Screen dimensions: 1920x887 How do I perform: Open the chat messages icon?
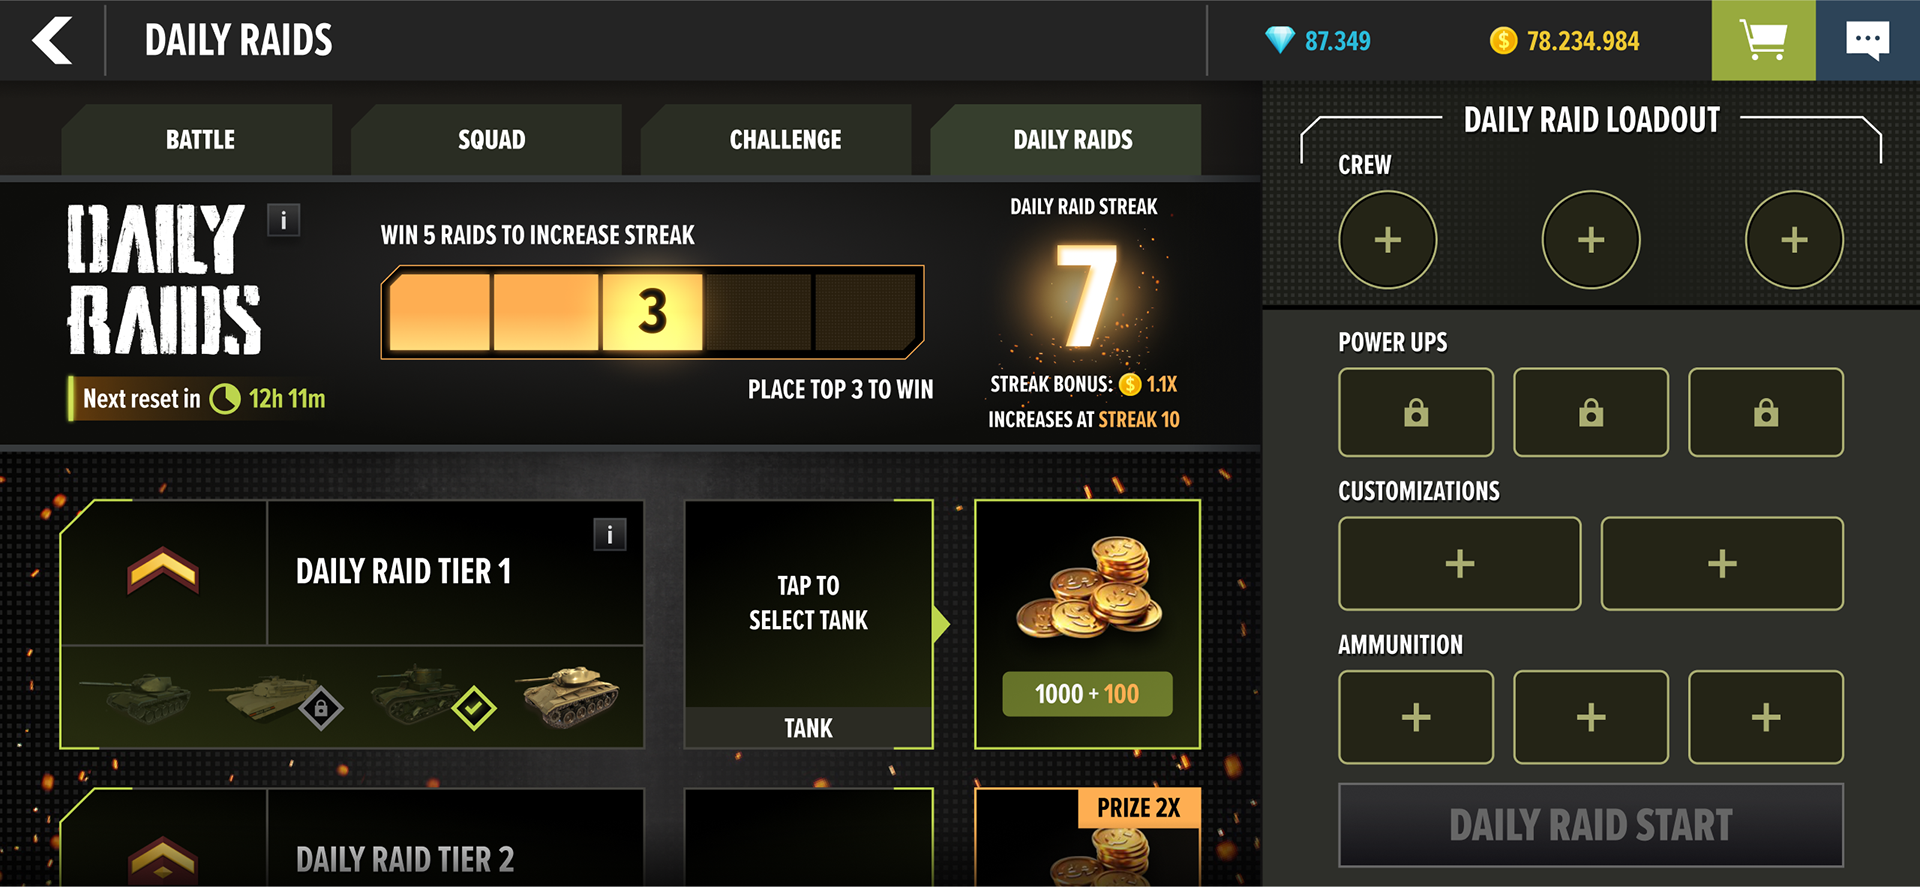tap(1867, 40)
